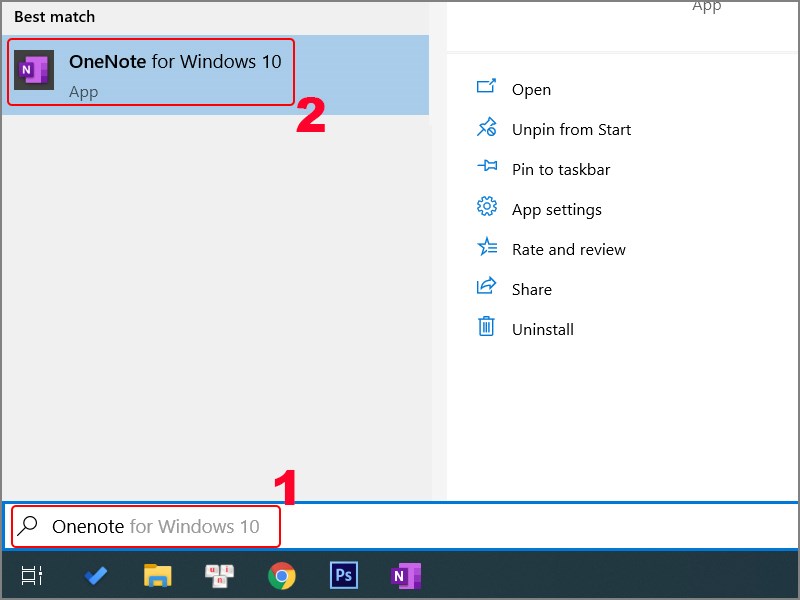This screenshot has height=600, width=800.
Task: Click the Rate and review star icon
Action: pyautogui.click(x=487, y=246)
